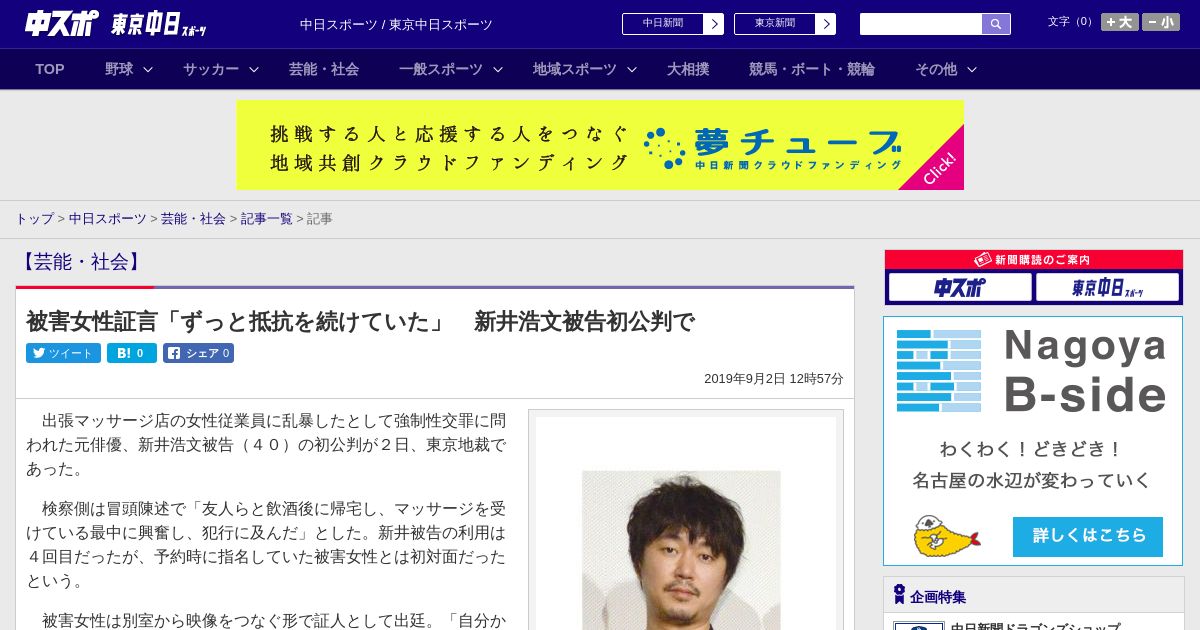Go to トップ breadcrumb link
Viewport: 1200px width, 630px height.
tap(34, 218)
